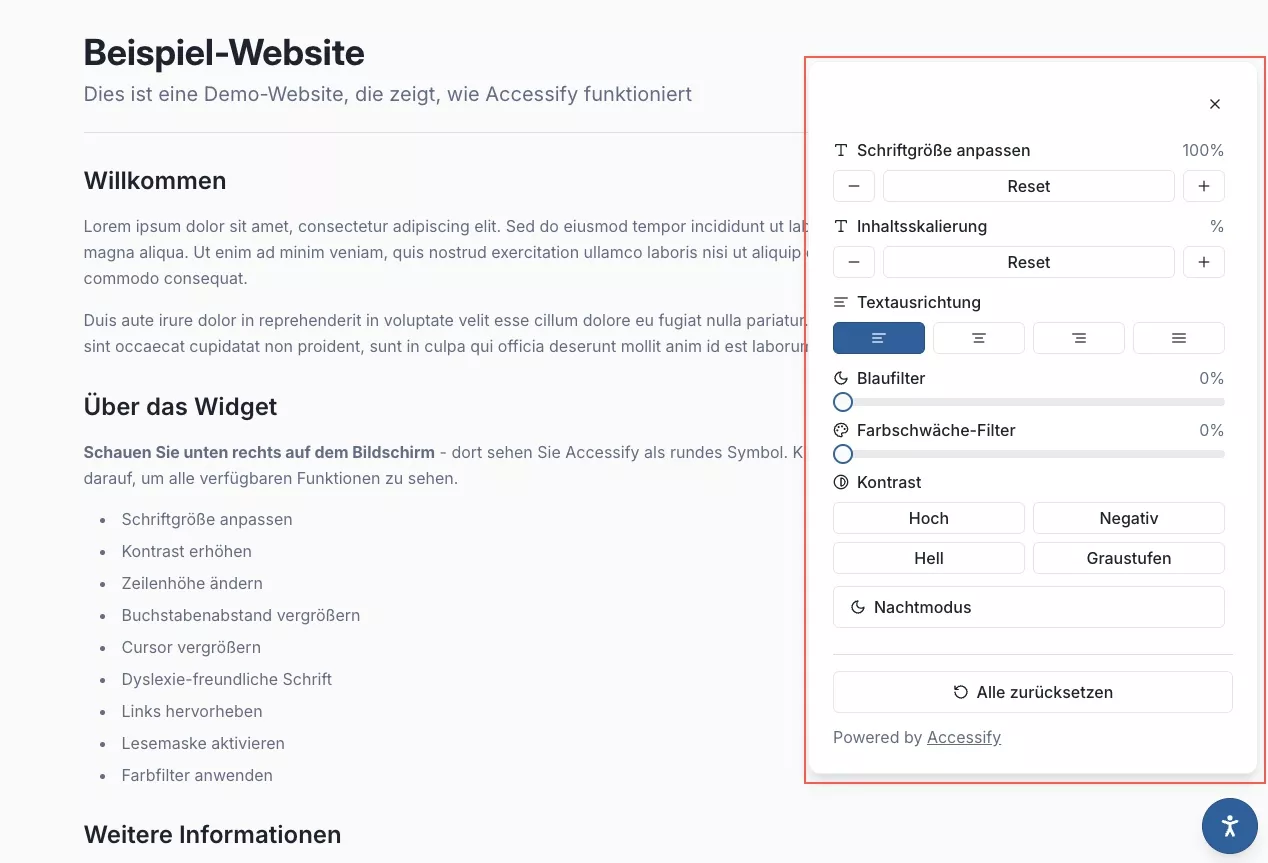This screenshot has height=863, width=1268.
Task: Close the Accessify settings panel
Action: (1215, 104)
